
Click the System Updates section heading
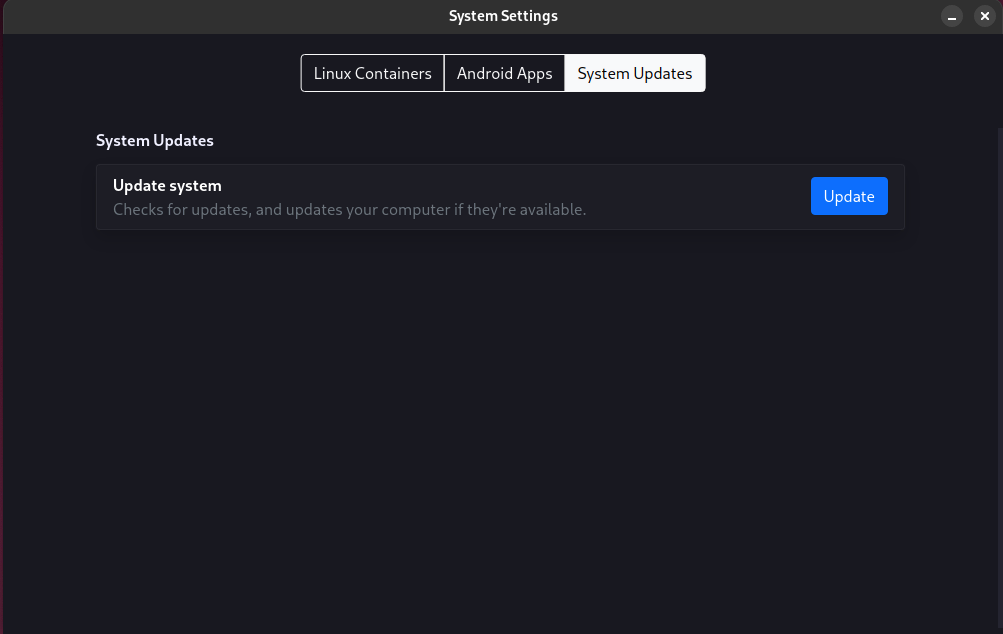coord(154,141)
